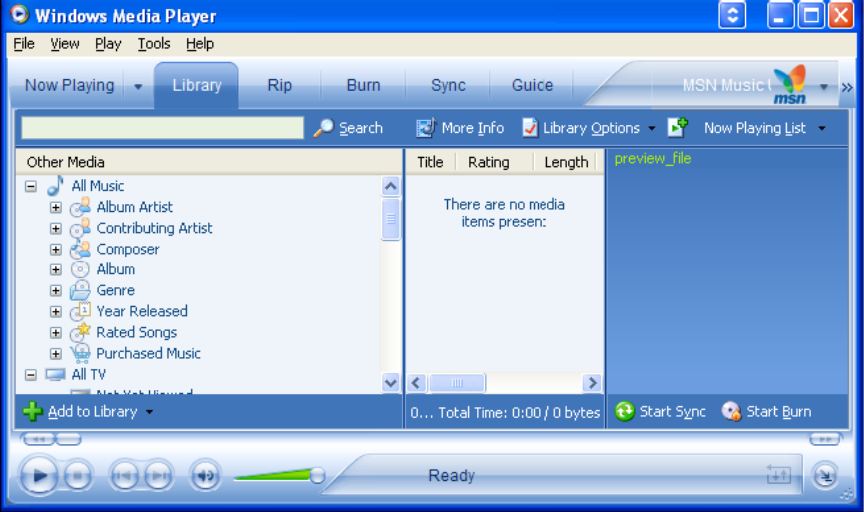
Task: Click the Search magnifier icon
Action: pyautogui.click(x=324, y=128)
